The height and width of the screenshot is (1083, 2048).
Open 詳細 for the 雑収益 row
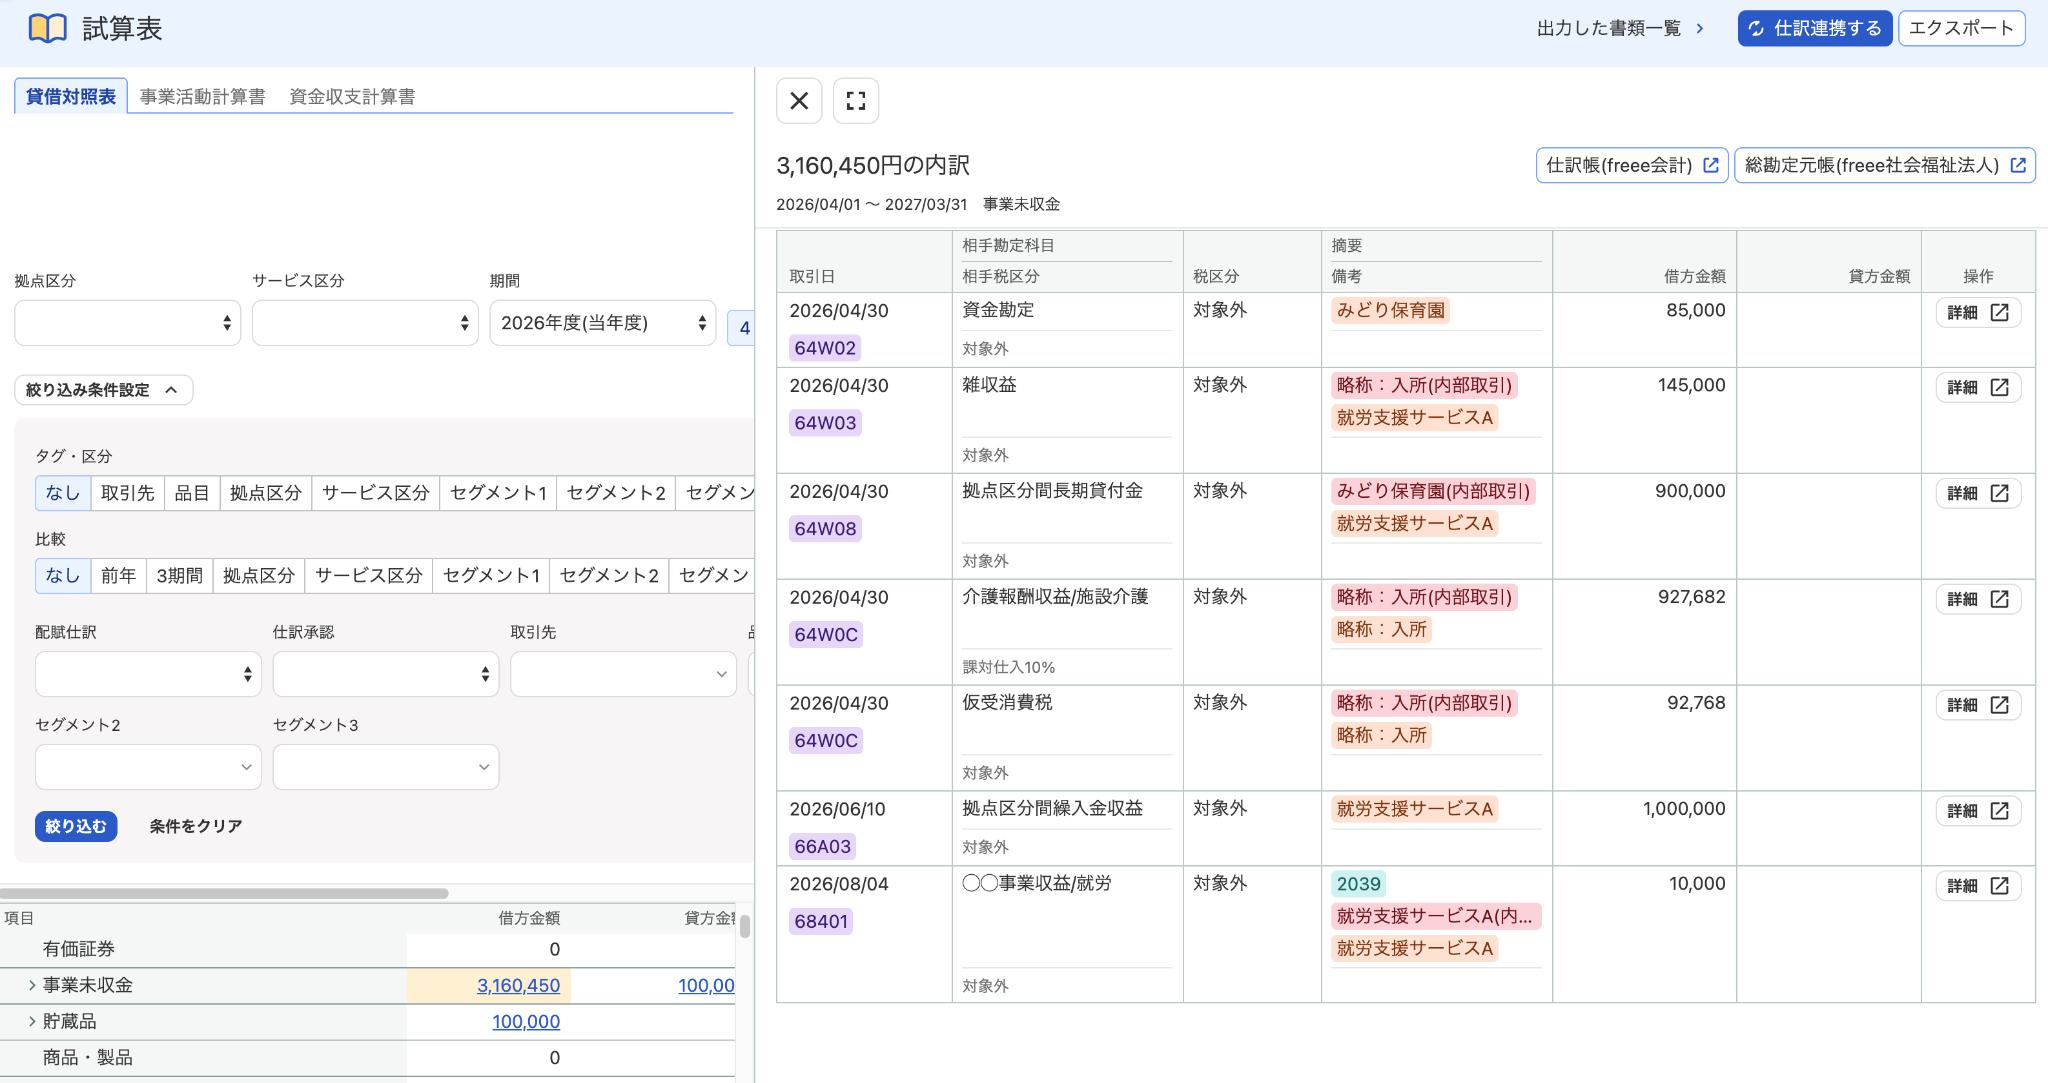tap(1978, 387)
